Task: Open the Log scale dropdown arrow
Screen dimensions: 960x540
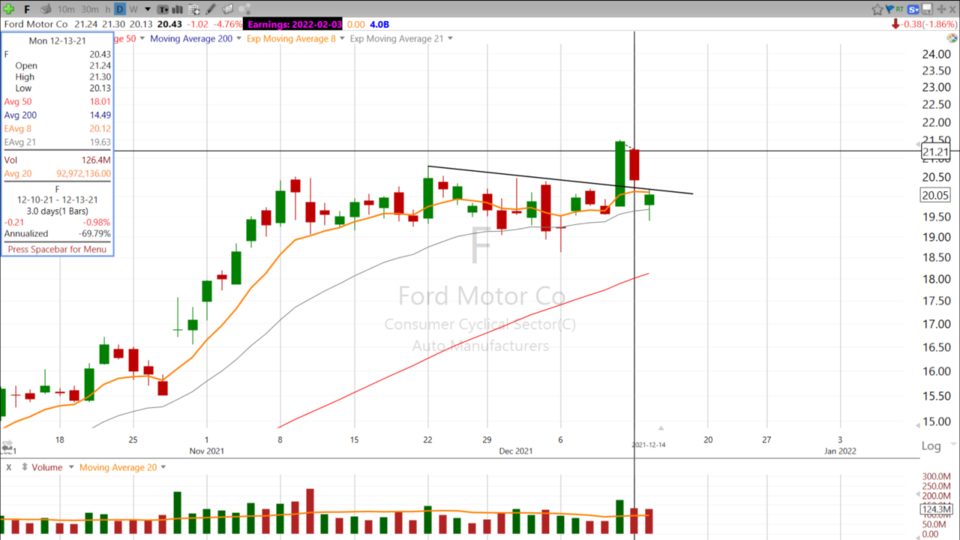Action: click(953, 443)
